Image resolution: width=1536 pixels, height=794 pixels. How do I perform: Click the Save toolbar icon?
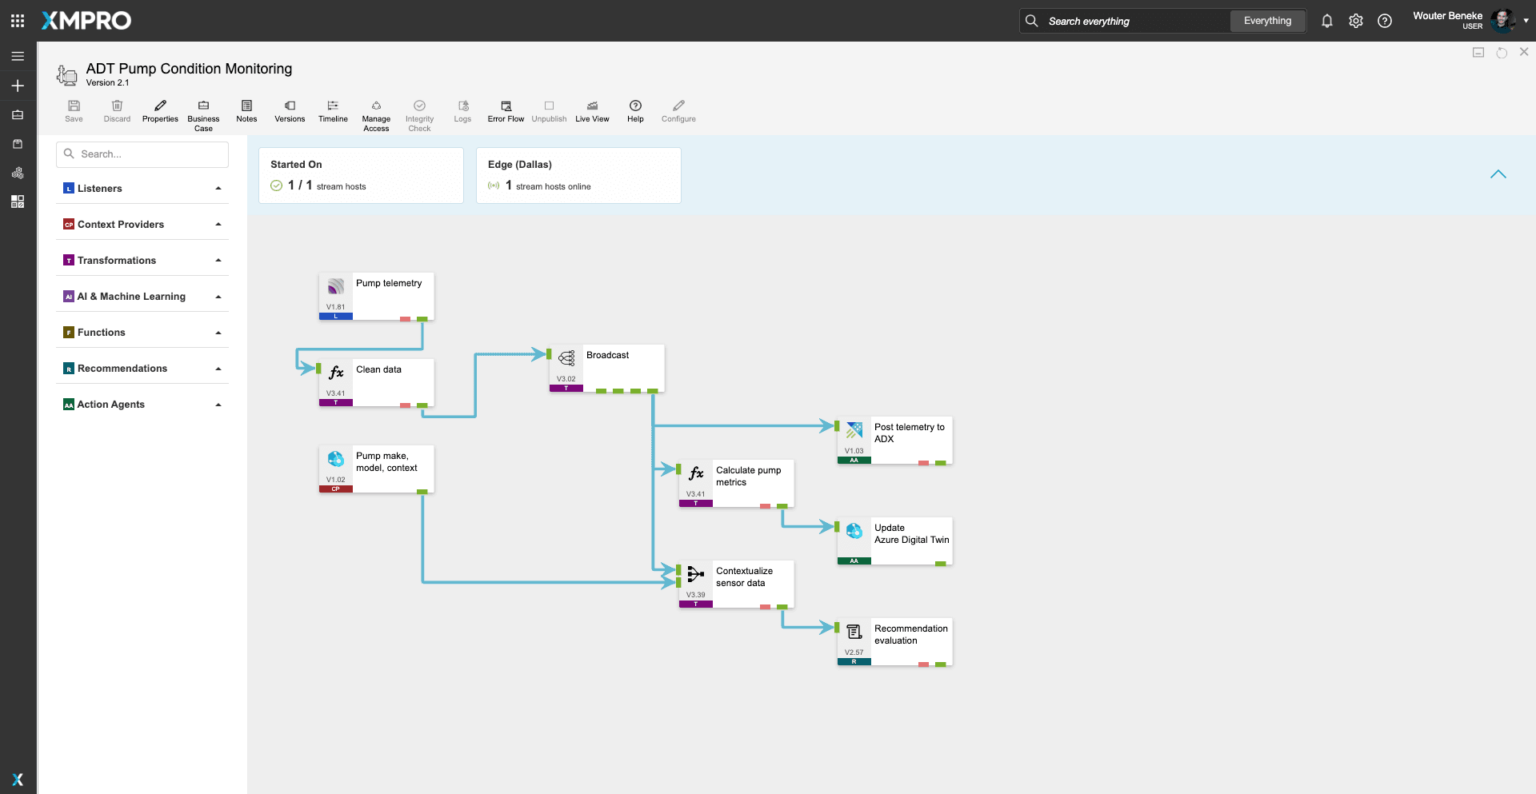74,106
